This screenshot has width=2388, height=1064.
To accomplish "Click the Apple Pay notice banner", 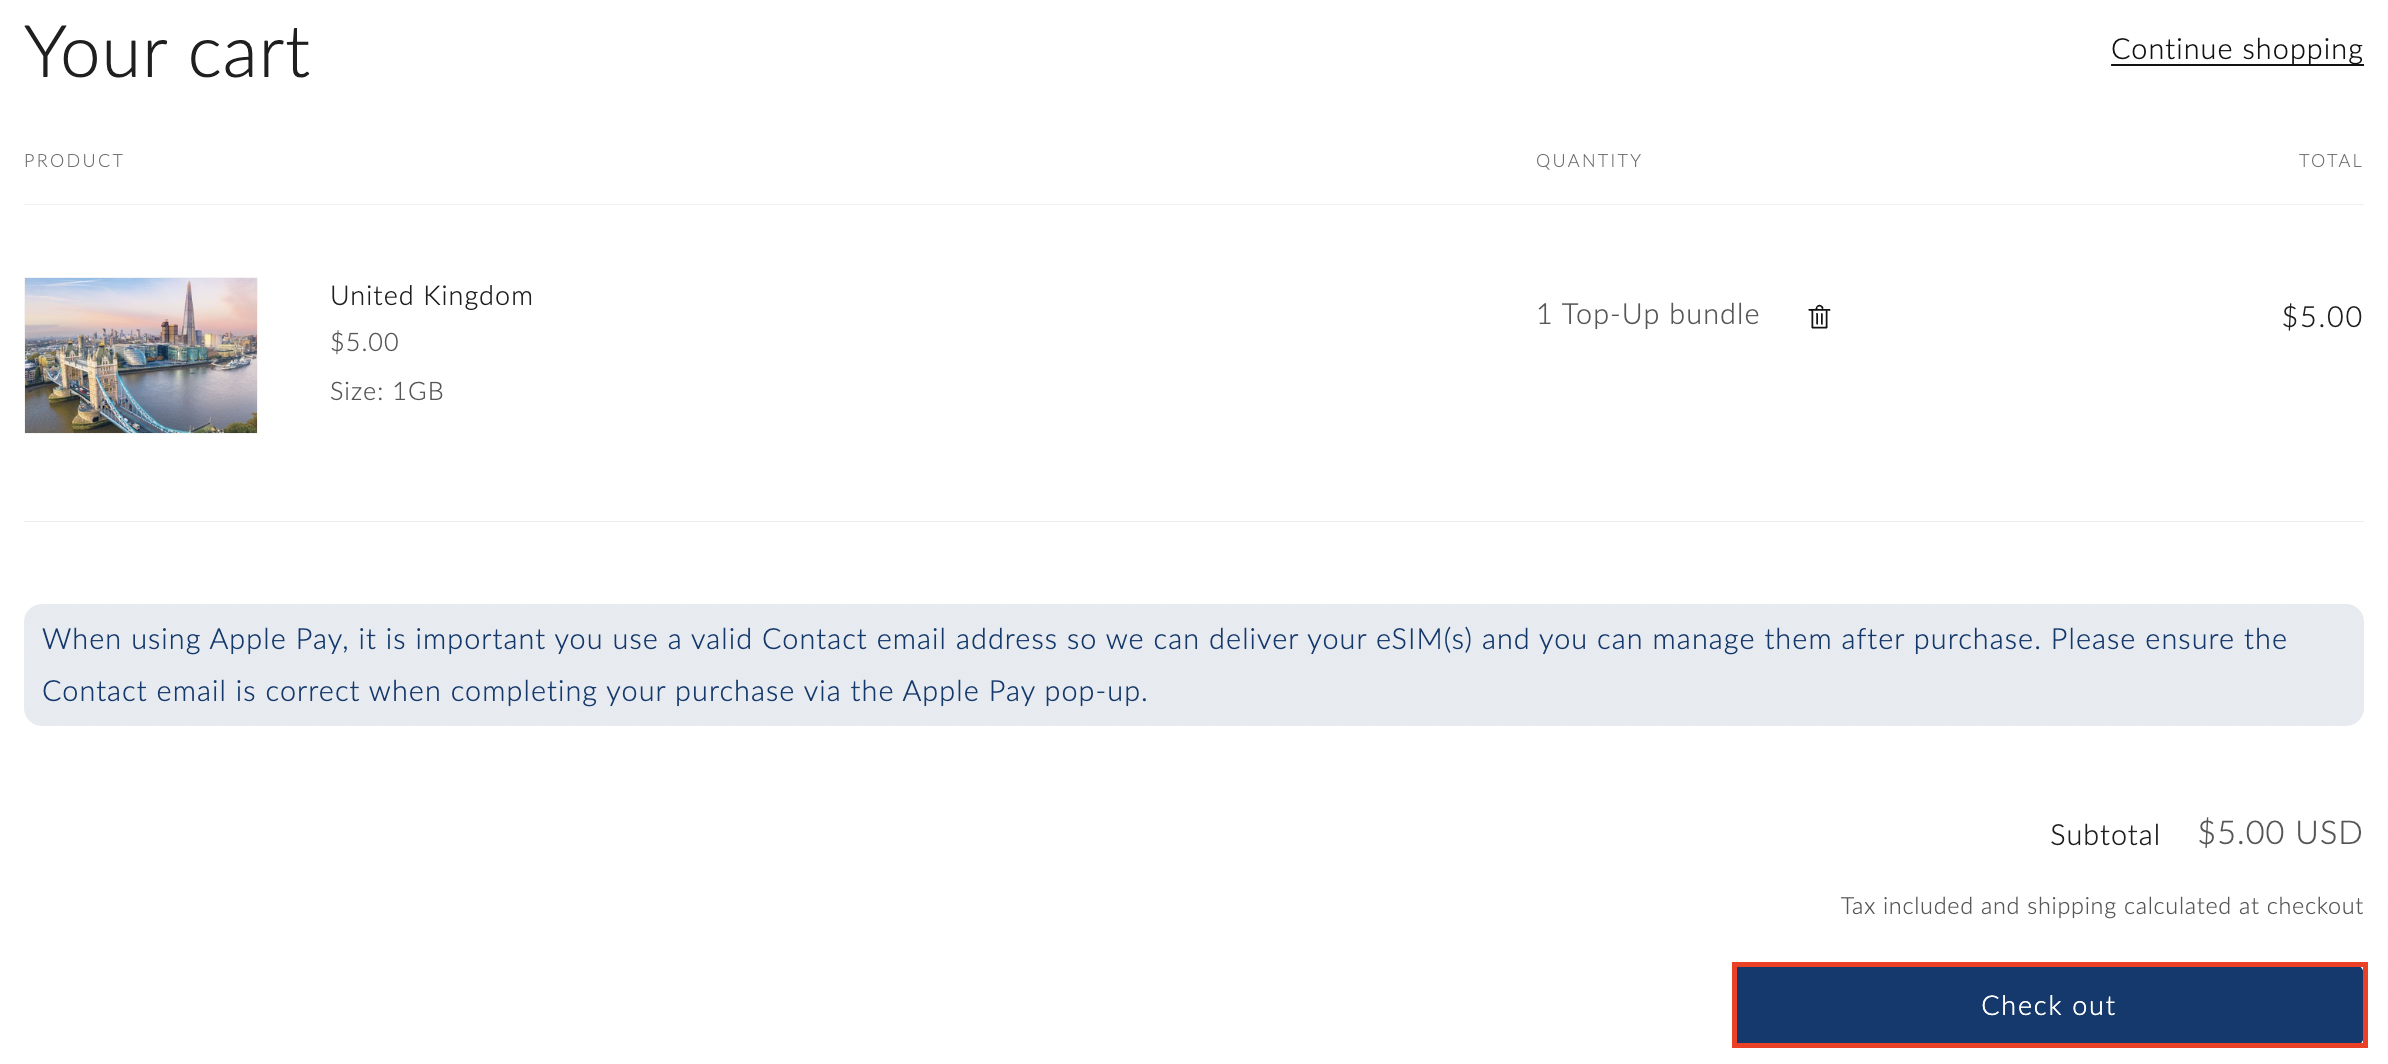I will [1194, 664].
